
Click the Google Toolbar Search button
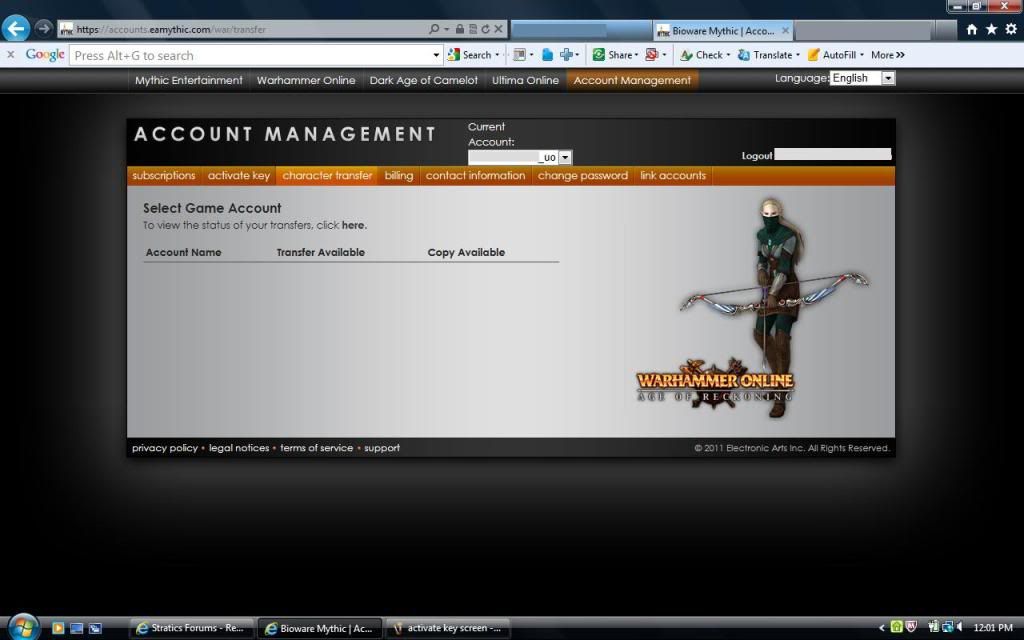point(470,55)
